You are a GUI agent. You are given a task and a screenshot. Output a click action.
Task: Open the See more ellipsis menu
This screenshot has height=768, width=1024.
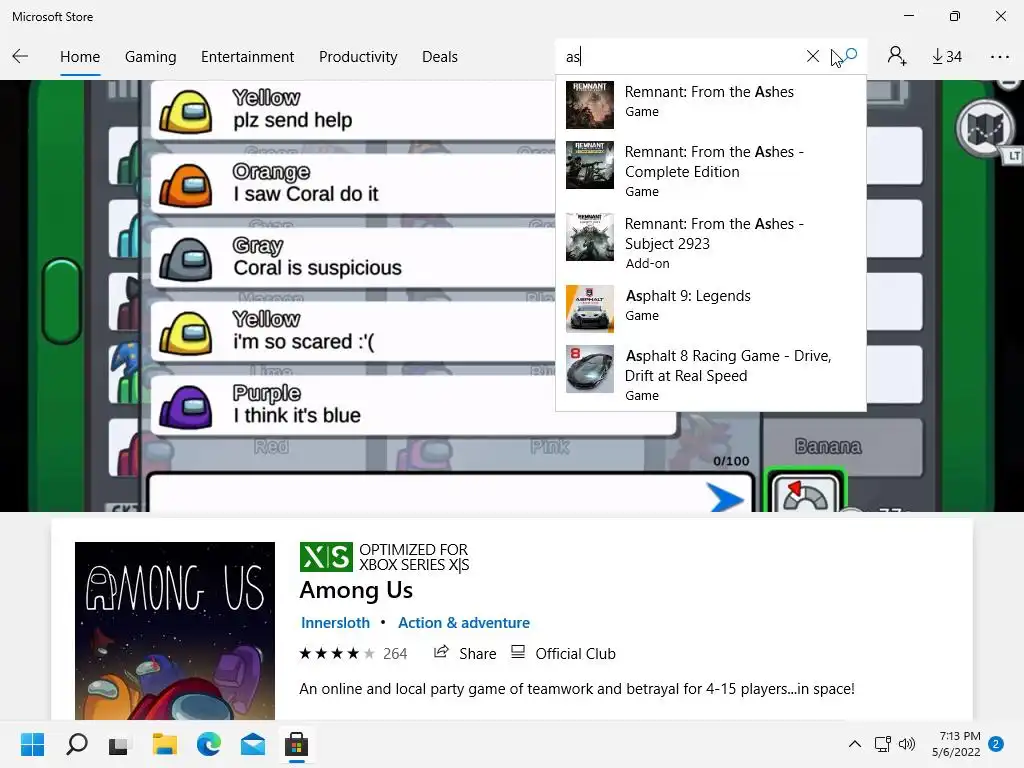click(x=999, y=57)
